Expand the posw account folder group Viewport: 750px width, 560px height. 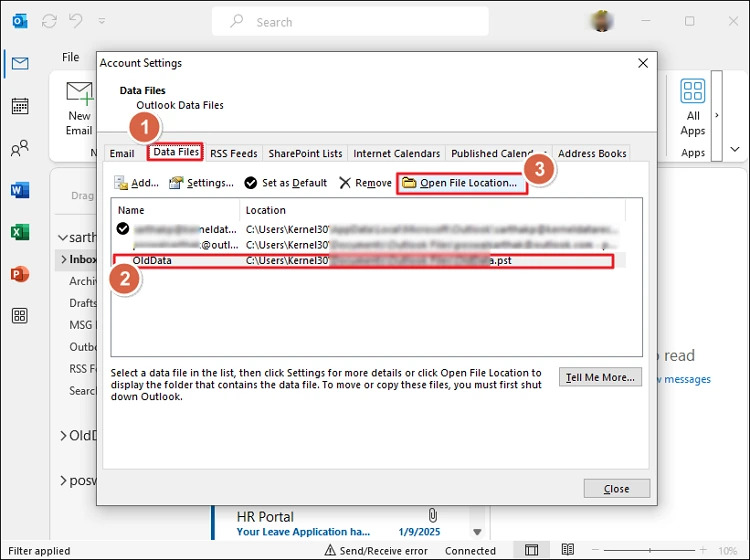63,481
